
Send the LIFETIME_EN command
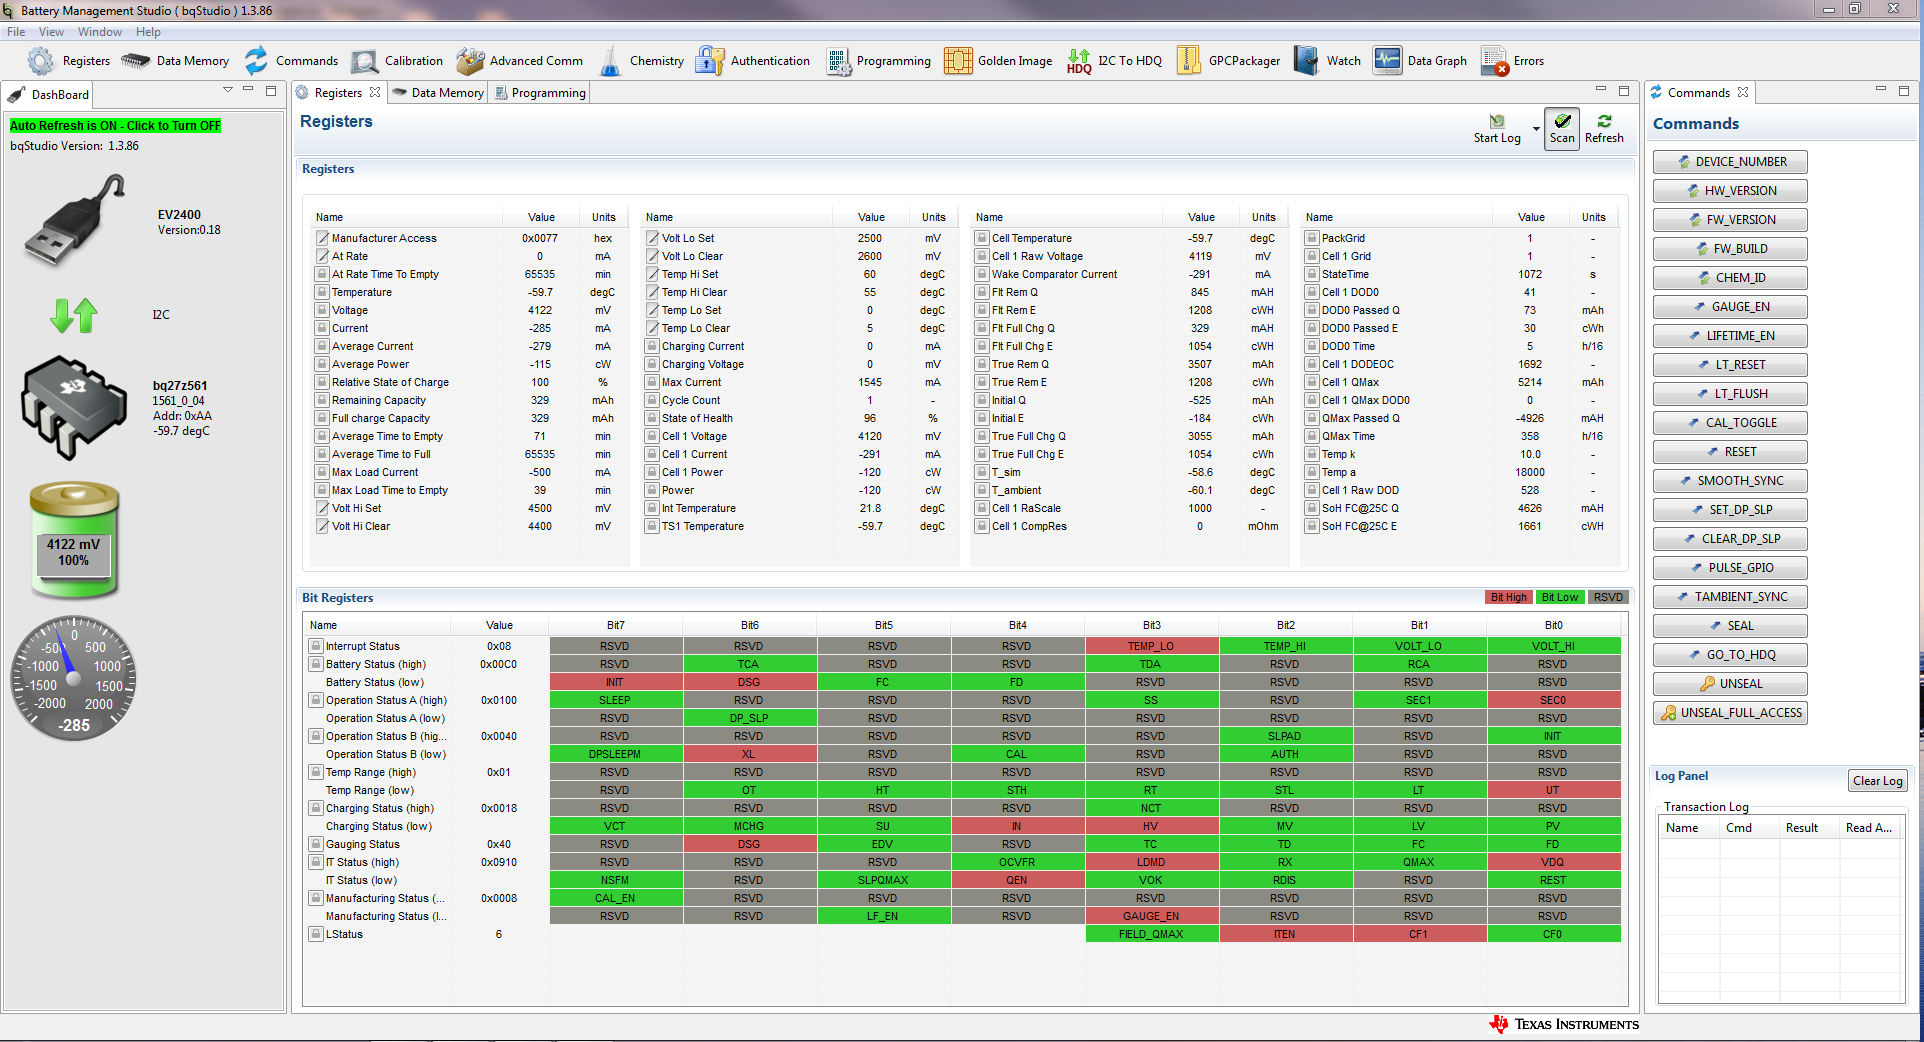point(1730,336)
